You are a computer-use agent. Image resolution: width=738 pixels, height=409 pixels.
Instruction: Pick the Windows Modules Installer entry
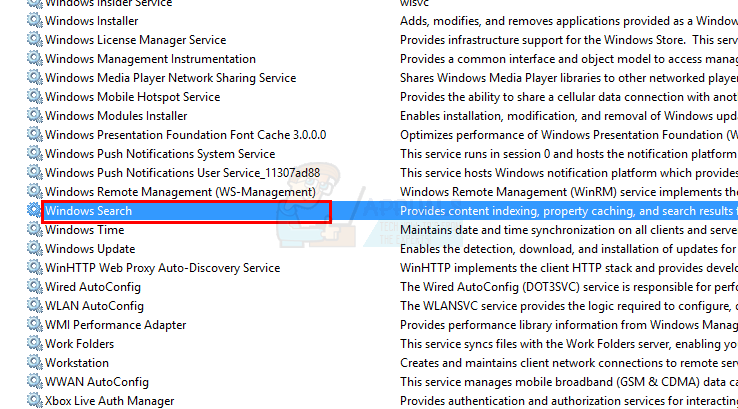(x=116, y=116)
